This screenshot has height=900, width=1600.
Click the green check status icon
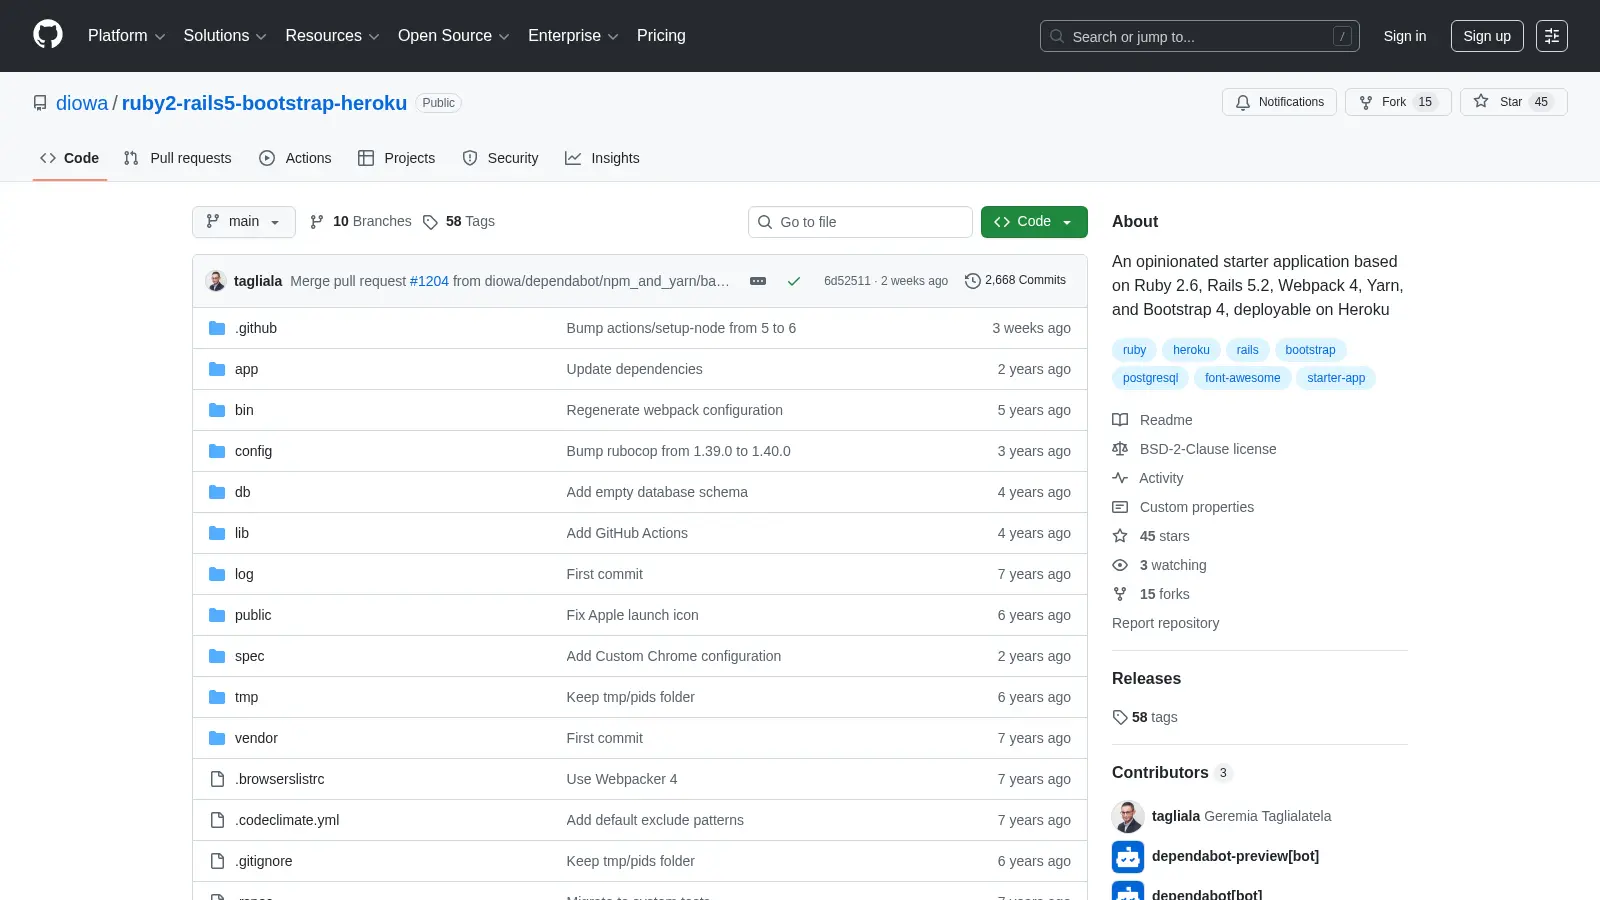point(794,281)
